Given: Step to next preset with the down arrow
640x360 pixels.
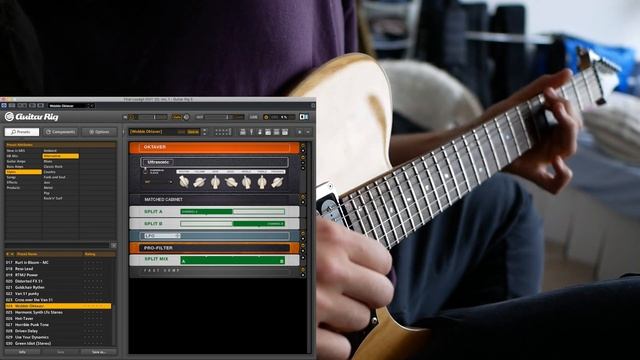Looking at the screenshot, I should pos(204,134).
